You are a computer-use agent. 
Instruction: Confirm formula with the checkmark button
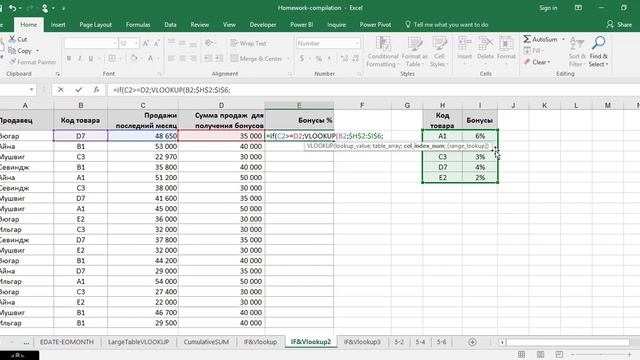pos(79,90)
